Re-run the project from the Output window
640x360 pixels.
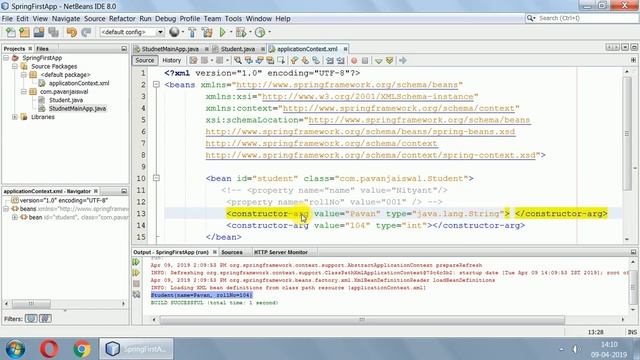136,262
